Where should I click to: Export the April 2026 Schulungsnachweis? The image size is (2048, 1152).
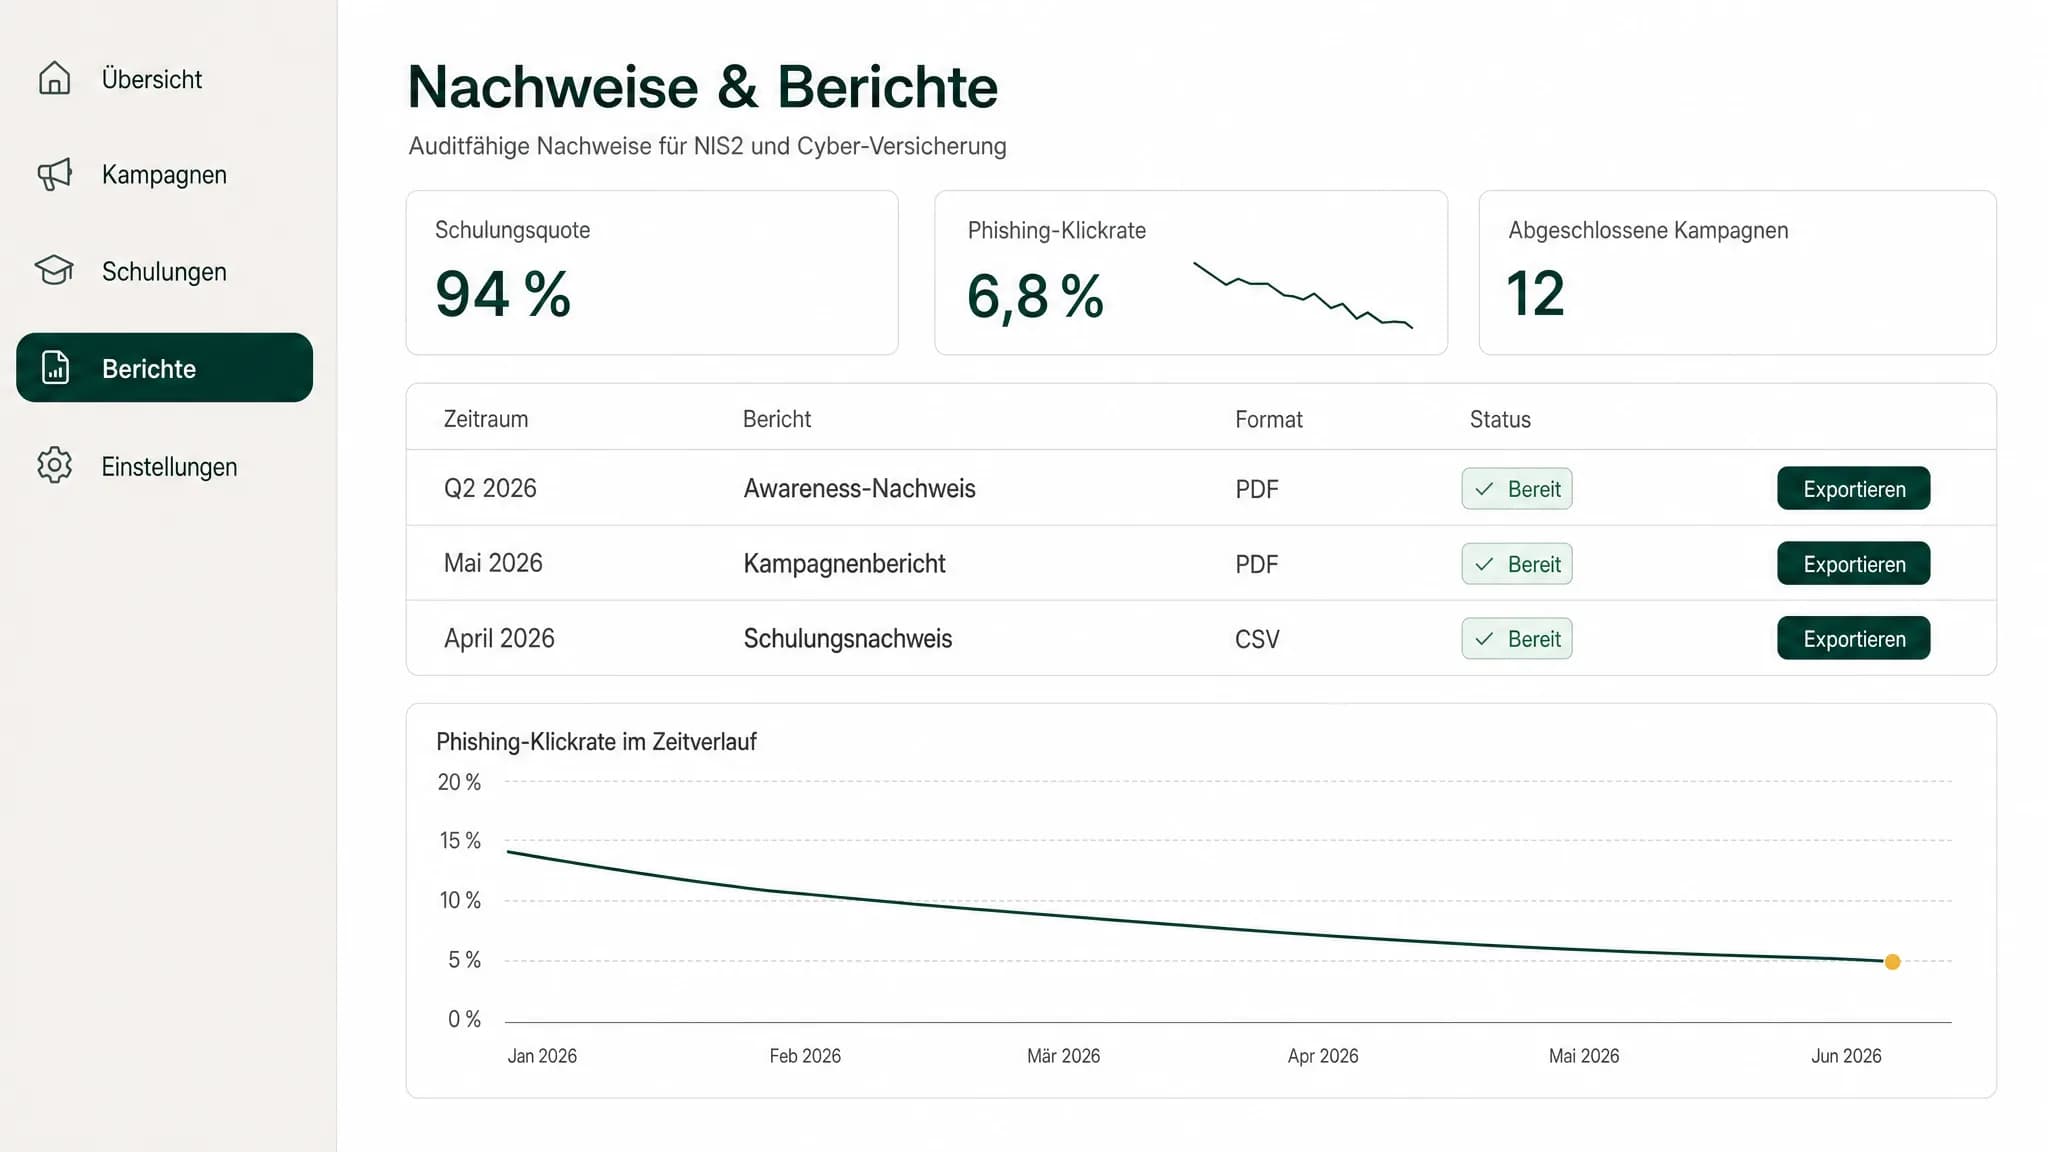pyautogui.click(x=1853, y=639)
